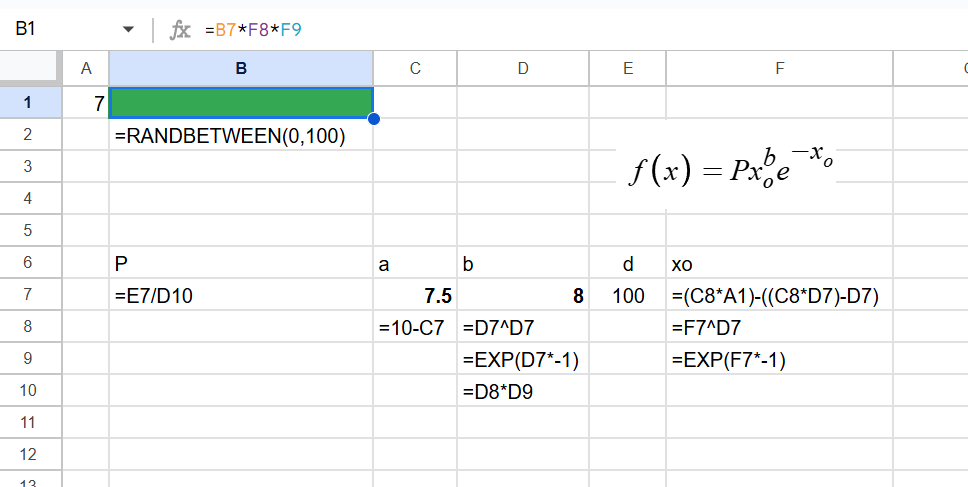Image resolution: width=968 pixels, height=487 pixels.
Task: Click cell containing =E7/D10
Action: 241,295
